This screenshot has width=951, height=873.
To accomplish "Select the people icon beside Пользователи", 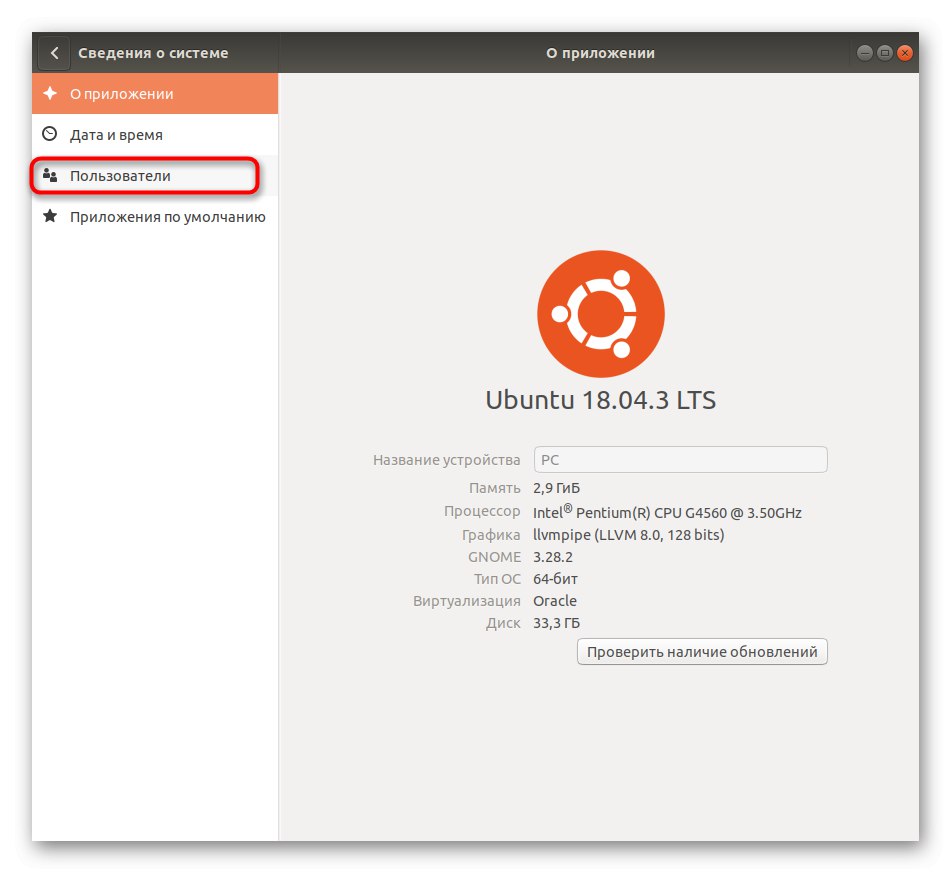I will (x=50, y=175).
